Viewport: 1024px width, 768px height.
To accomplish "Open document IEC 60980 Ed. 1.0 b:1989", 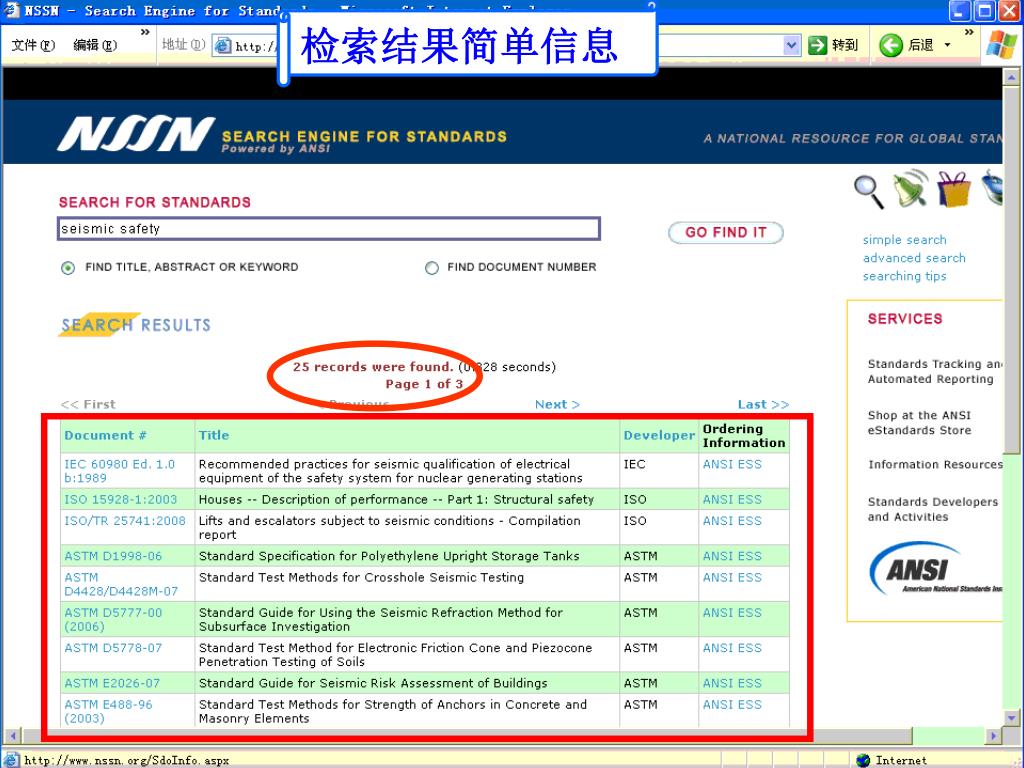I will 120,471.
